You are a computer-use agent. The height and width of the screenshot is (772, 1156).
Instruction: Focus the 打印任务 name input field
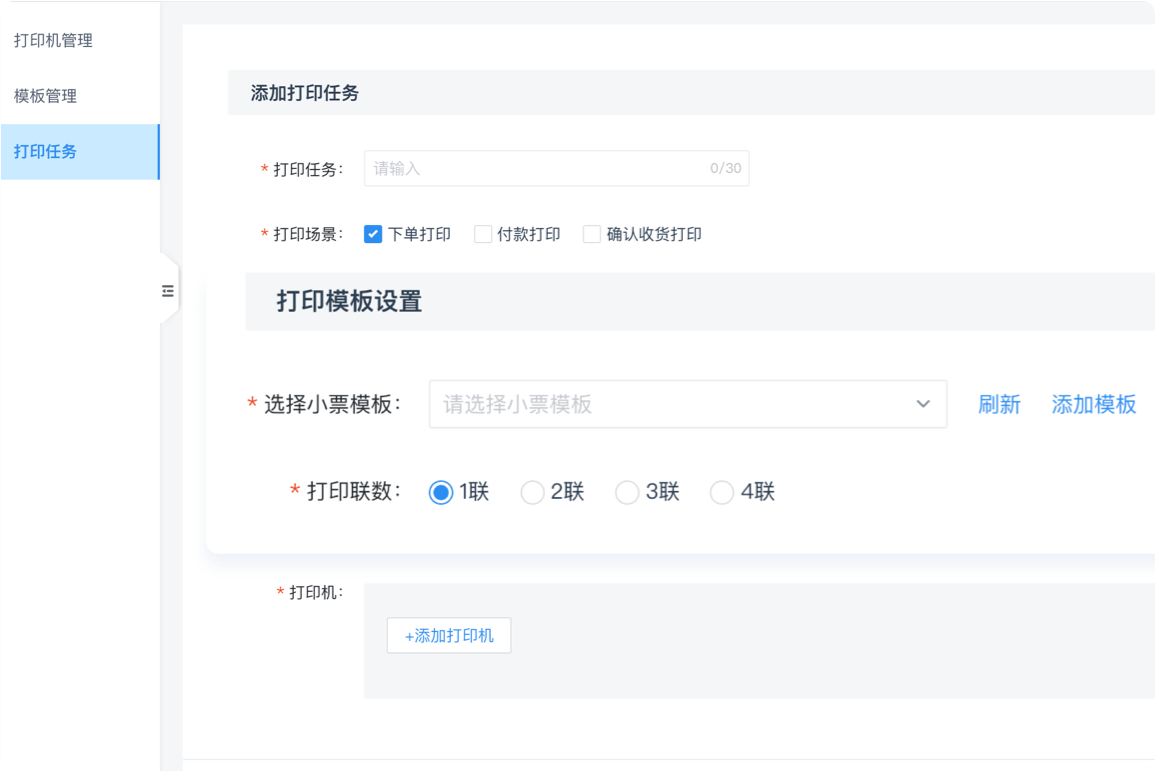(x=535, y=168)
